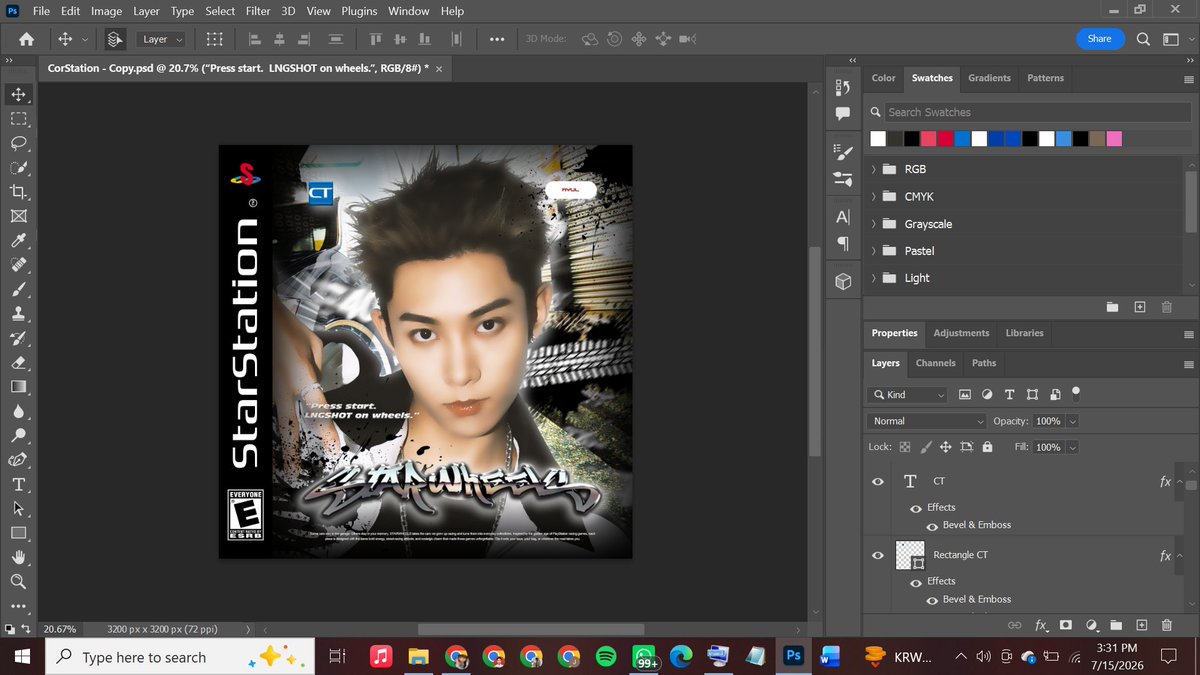
Task: Switch to the Adjustments tab
Action: pos(961,333)
